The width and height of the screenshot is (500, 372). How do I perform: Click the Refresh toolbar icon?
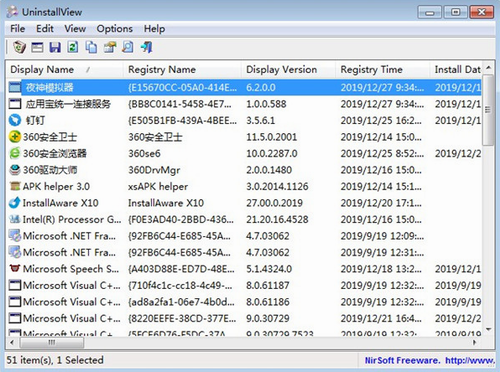(73, 47)
